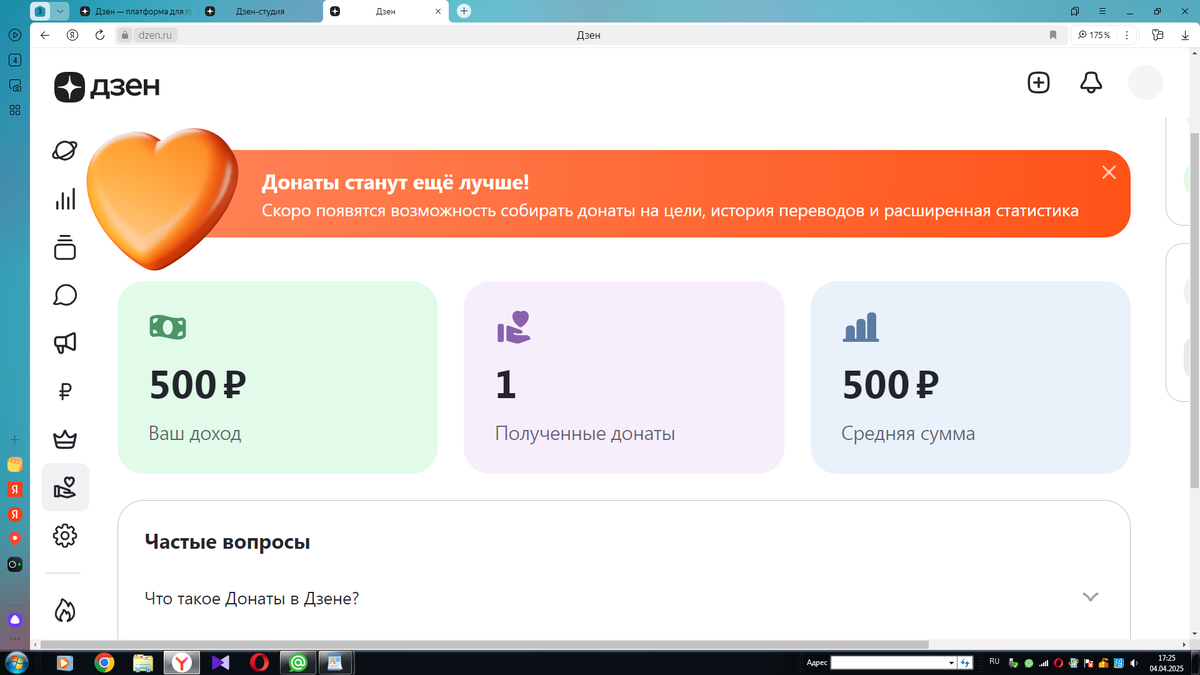Expand "Что такое Донаты в Дзене?" question
The width and height of the screenshot is (1200, 675).
(623, 598)
